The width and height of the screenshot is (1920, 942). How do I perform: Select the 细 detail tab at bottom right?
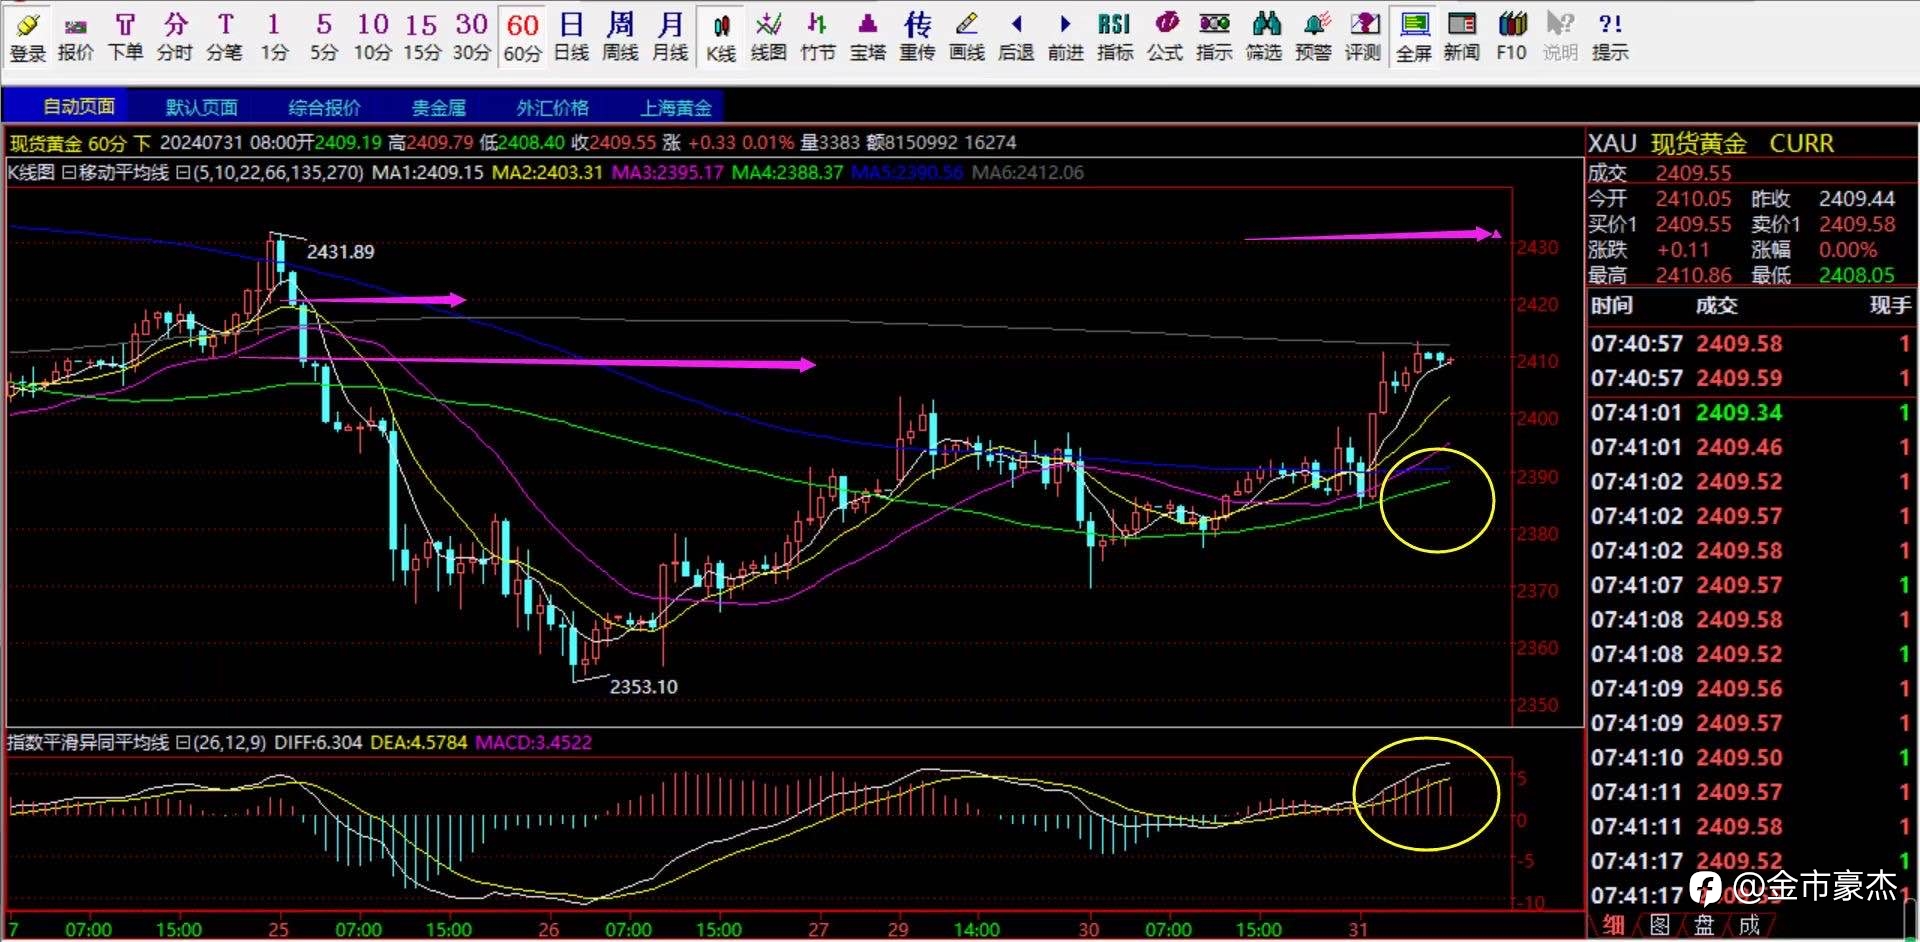tap(1613, 925)
